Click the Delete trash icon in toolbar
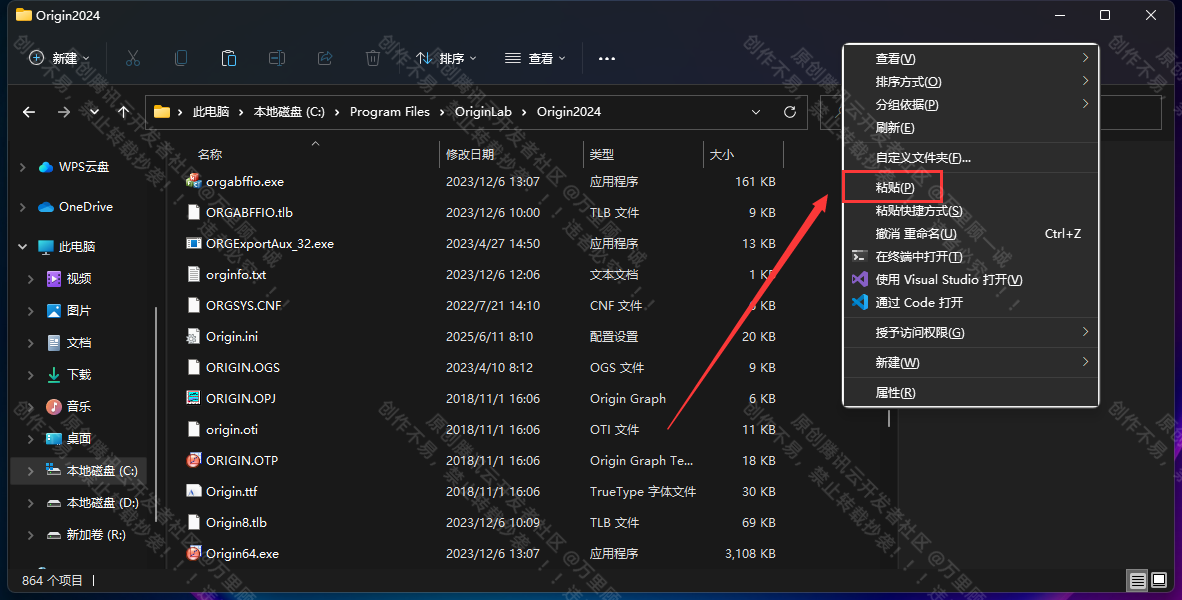The height and width of the screenshot is (600, 1182). click(x=373, y=58)
